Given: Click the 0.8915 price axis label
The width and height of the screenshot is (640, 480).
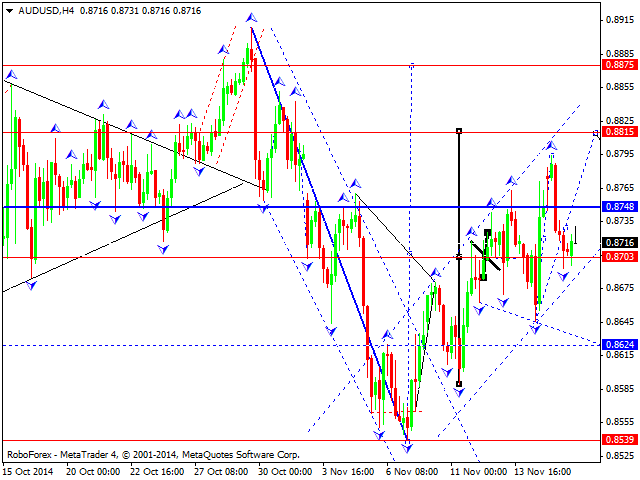Looking at the screenshot, I should click(x=620, y=19).
